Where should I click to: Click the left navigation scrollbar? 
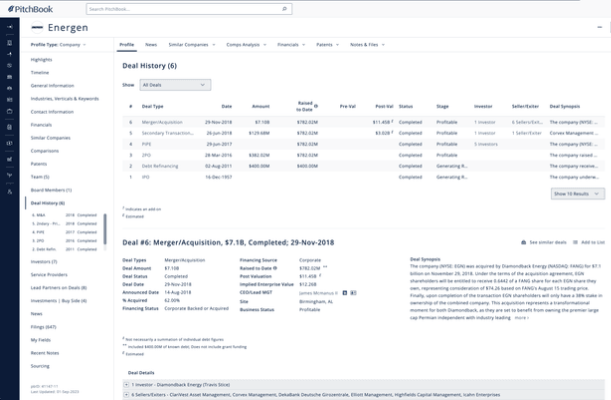tap(105, 228)
